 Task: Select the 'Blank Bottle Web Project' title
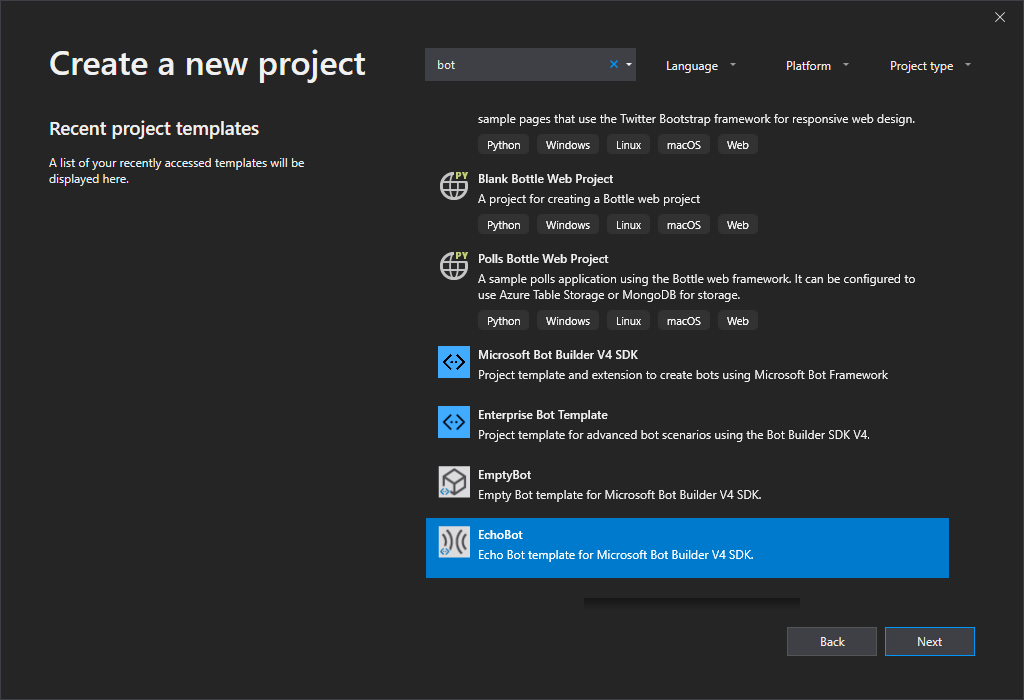pos(545,179)
